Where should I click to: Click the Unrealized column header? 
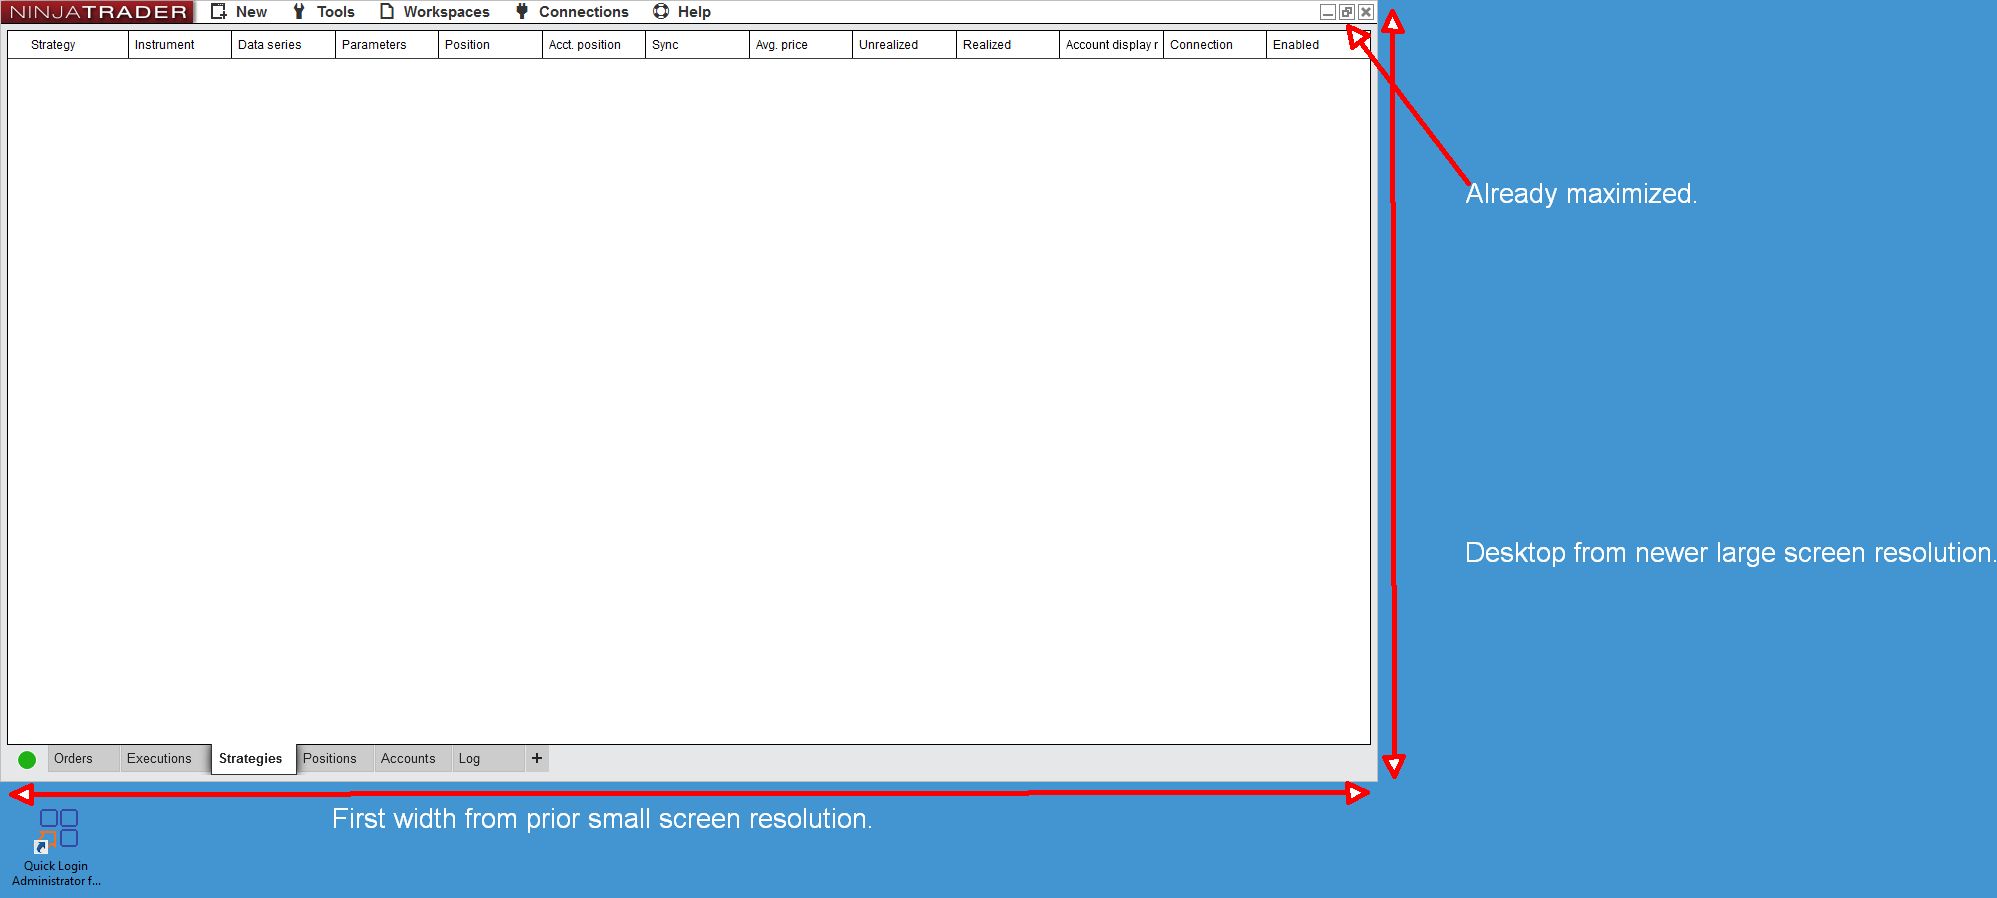pyautogui.click(x=904, y=45)
